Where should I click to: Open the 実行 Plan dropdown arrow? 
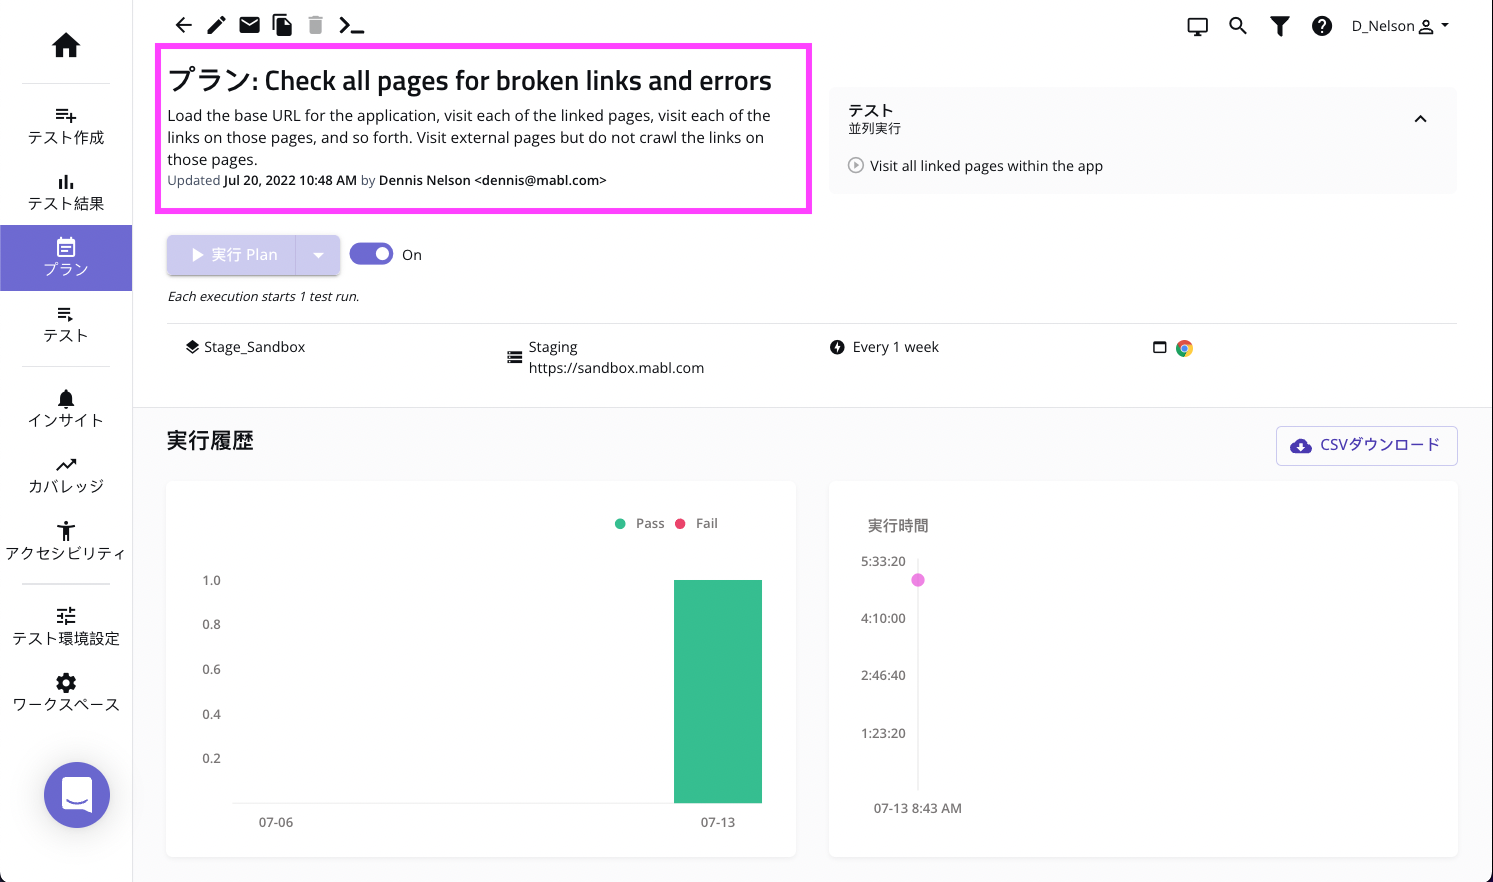coord(318,255)
